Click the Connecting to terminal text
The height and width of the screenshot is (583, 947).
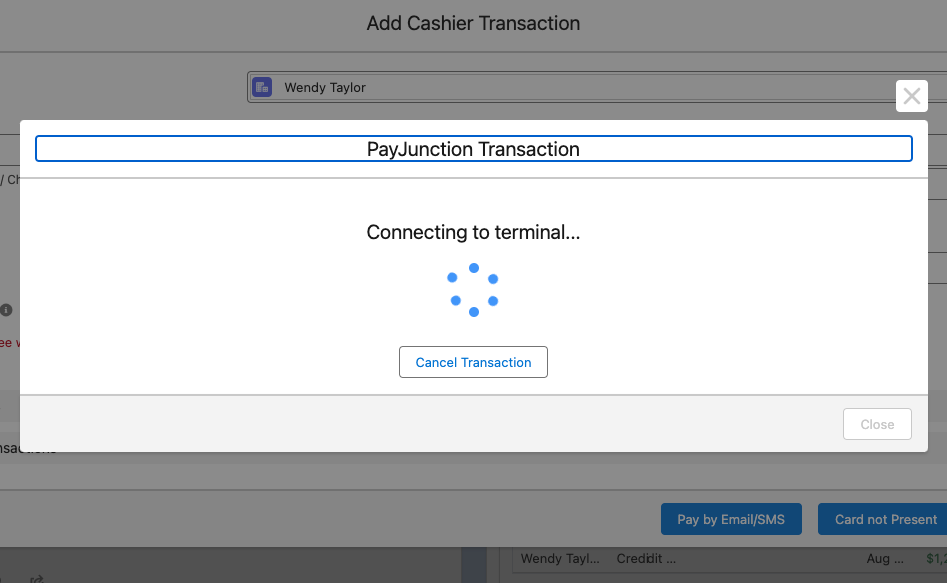474,232
